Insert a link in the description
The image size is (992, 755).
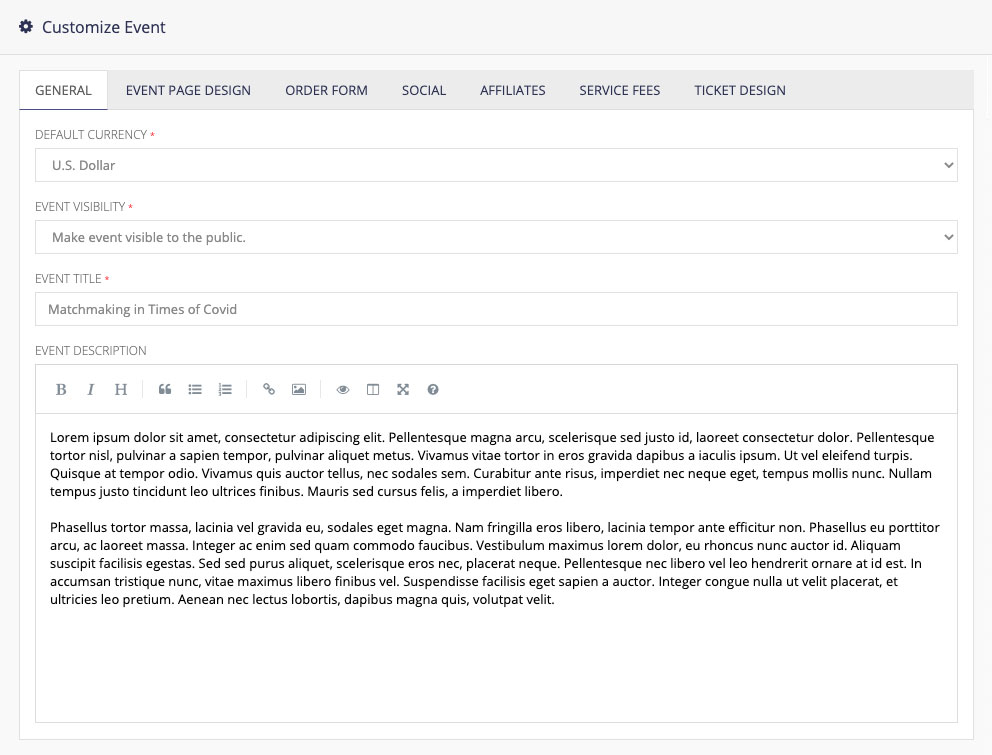269,389
